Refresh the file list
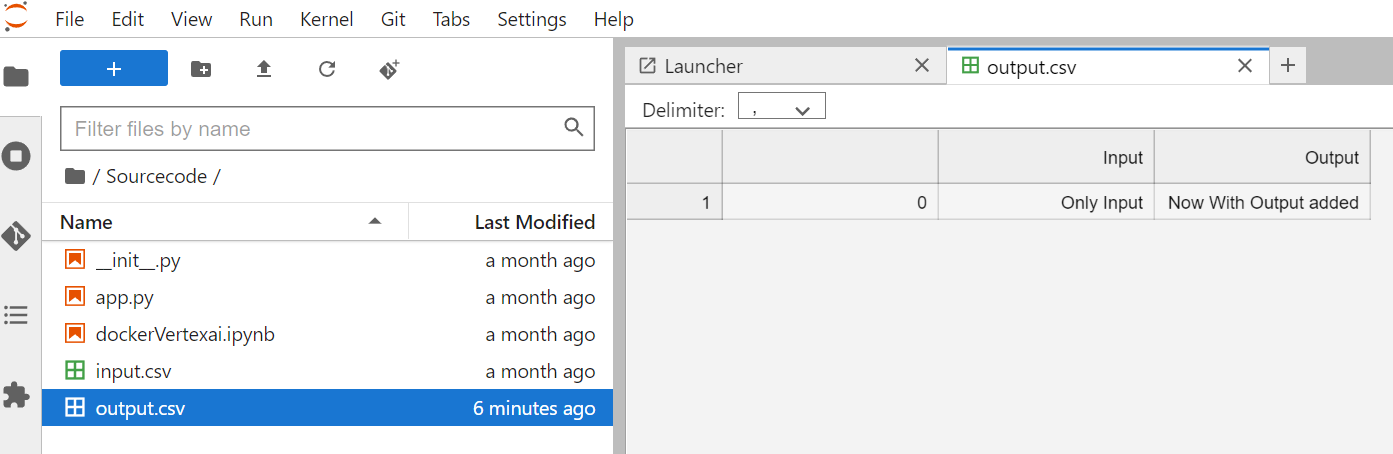 (326, 69)
